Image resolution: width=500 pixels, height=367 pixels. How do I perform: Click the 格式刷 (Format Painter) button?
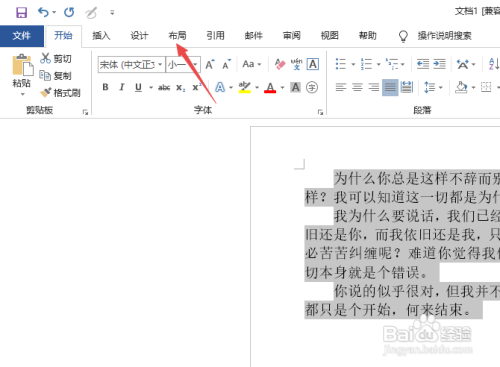[60, 93]
